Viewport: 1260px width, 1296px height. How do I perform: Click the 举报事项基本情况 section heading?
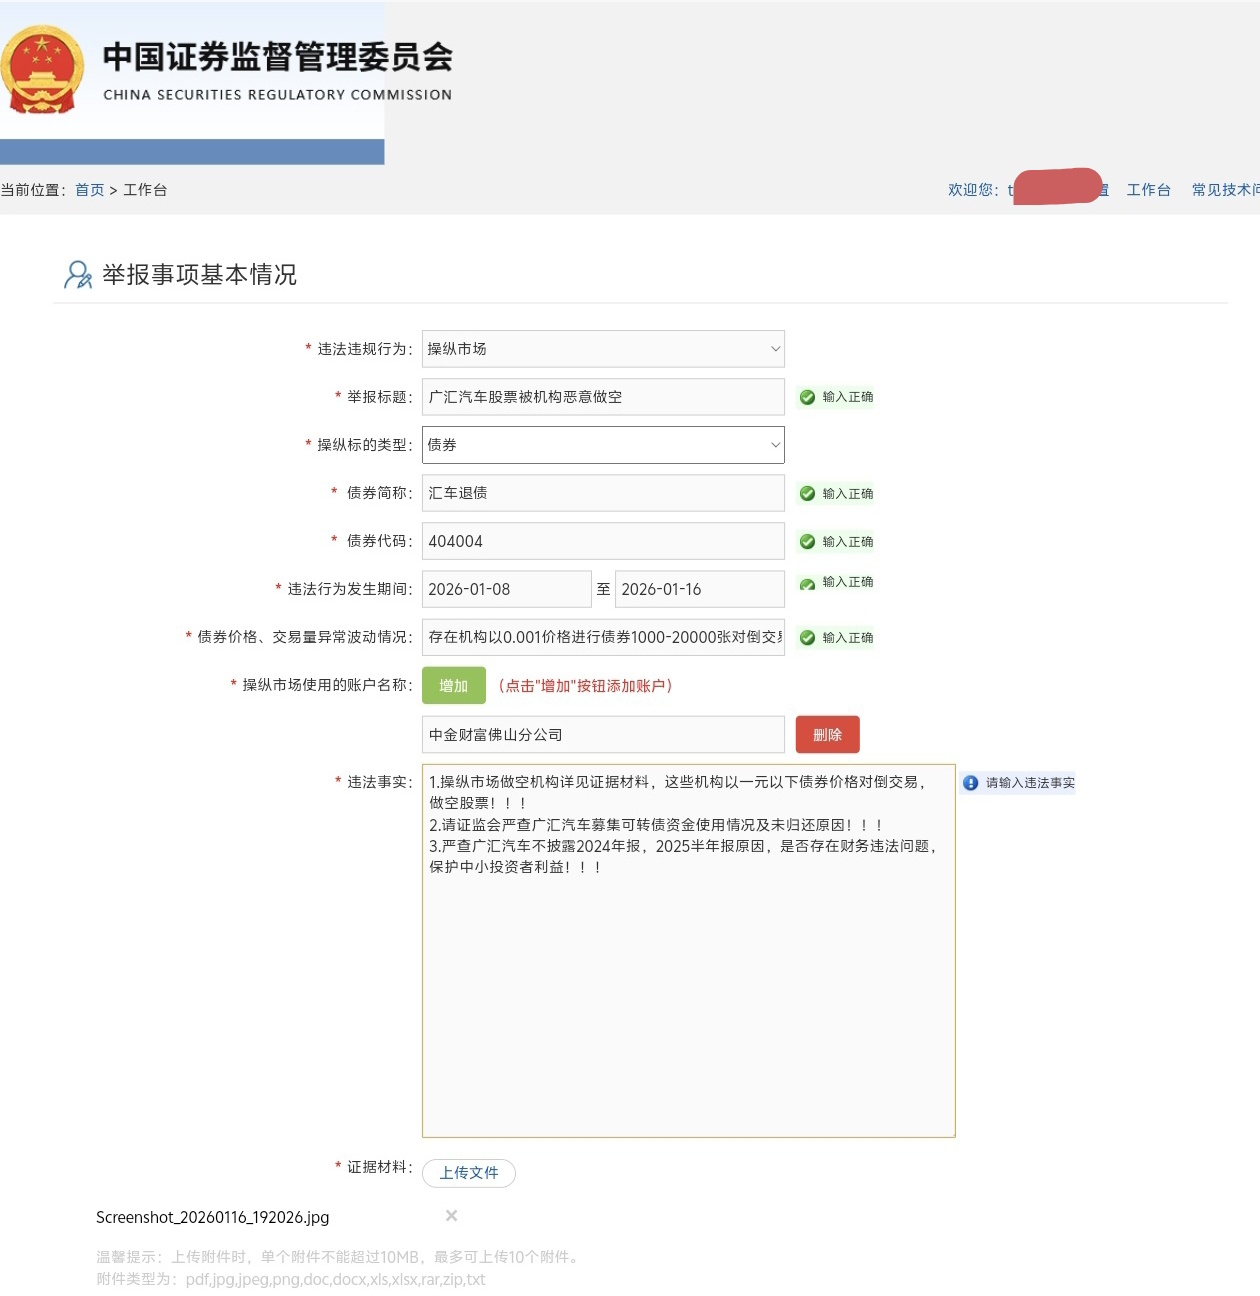[x=199, y=275]
